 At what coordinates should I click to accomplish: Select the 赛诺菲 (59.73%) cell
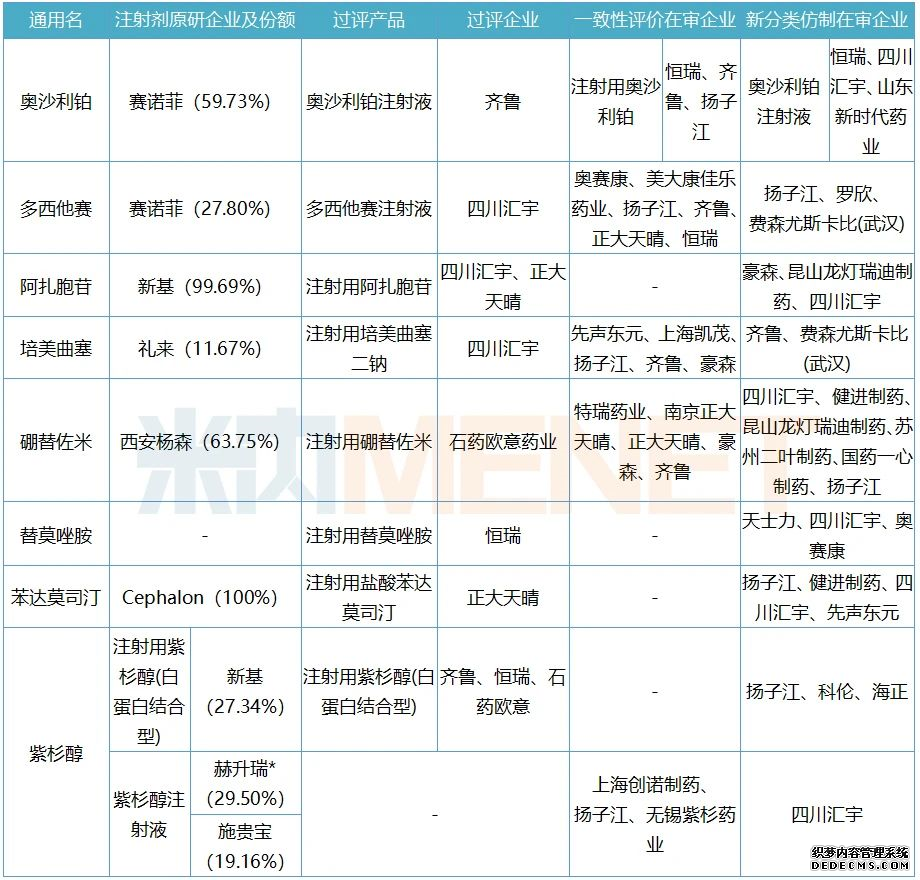pos(205,101)
